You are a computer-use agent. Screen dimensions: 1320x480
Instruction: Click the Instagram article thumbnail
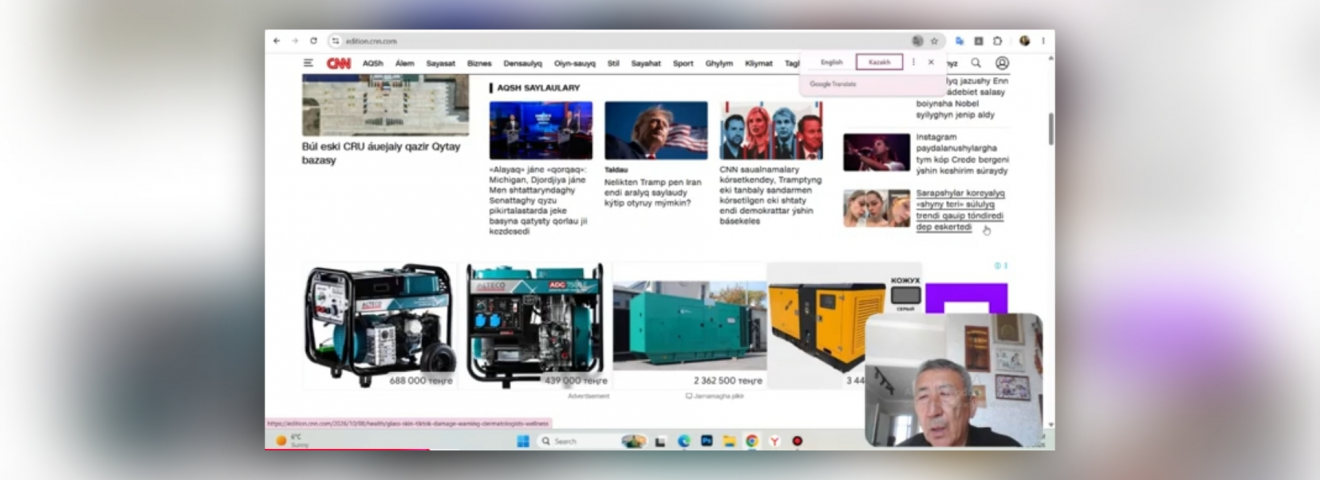coord(876,152)
